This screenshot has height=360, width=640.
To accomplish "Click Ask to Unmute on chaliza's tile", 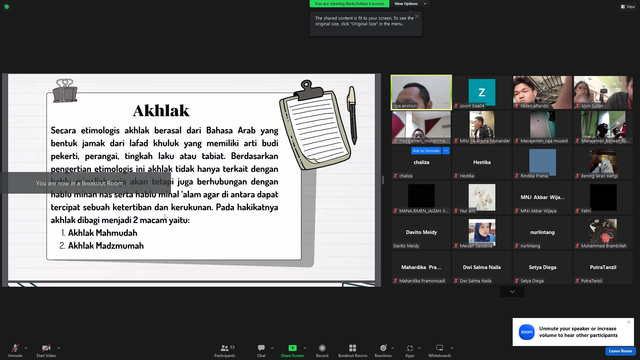I will click(x=426, y=151).
